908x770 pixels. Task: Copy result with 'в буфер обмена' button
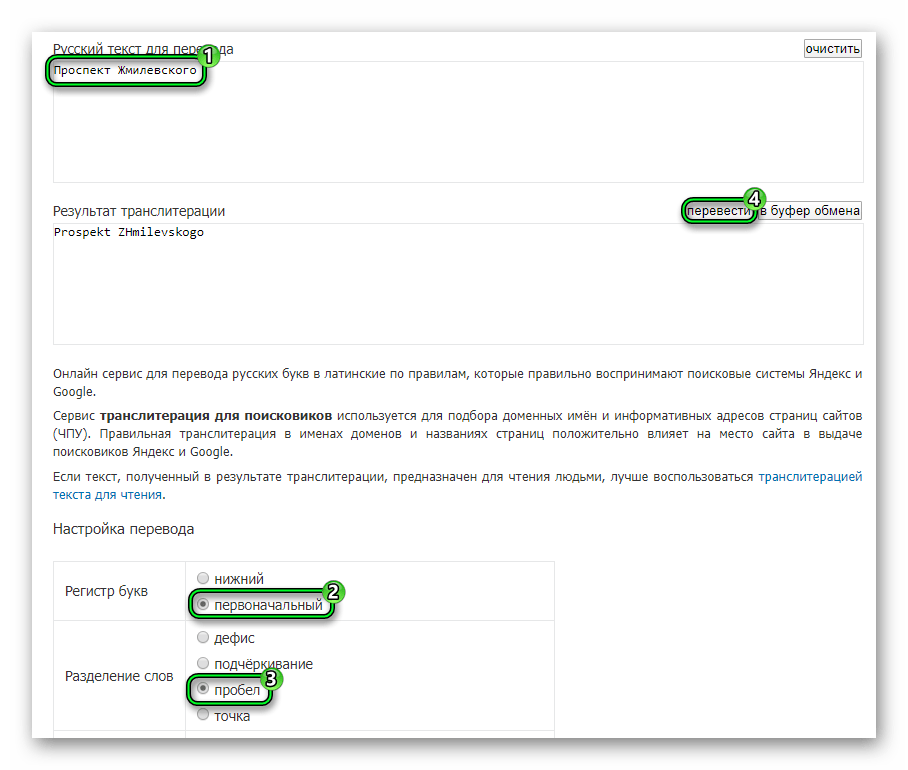809,211
